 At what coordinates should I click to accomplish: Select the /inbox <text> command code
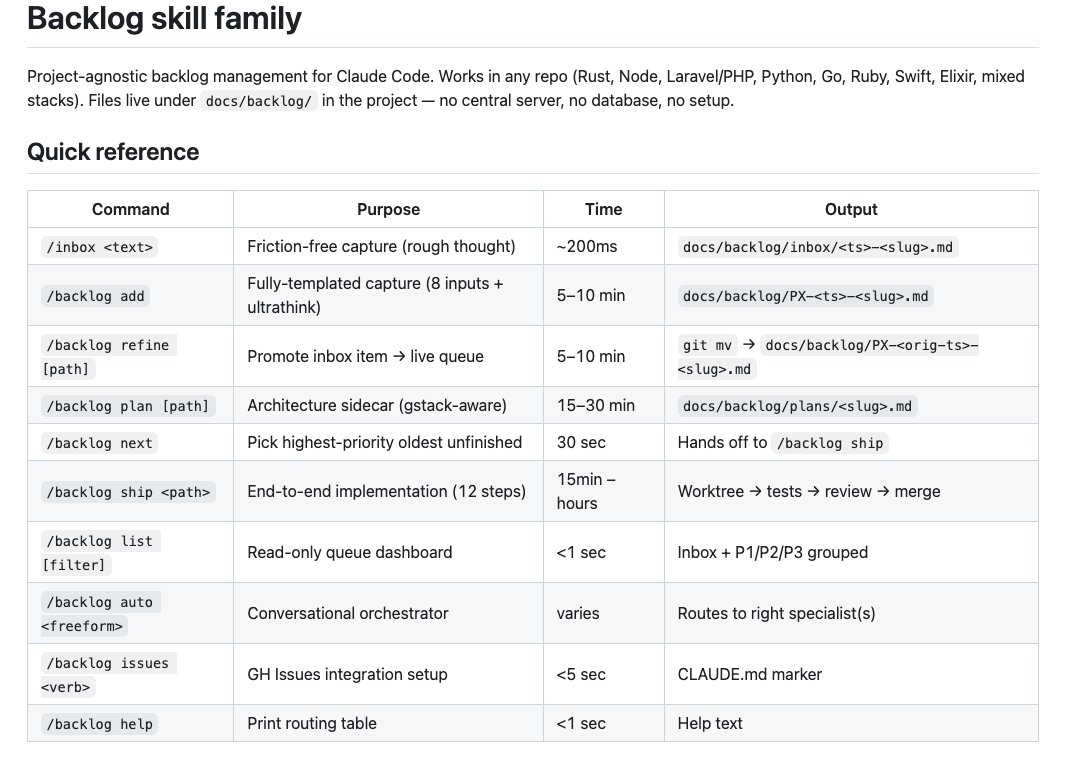(x=100, y=247)
